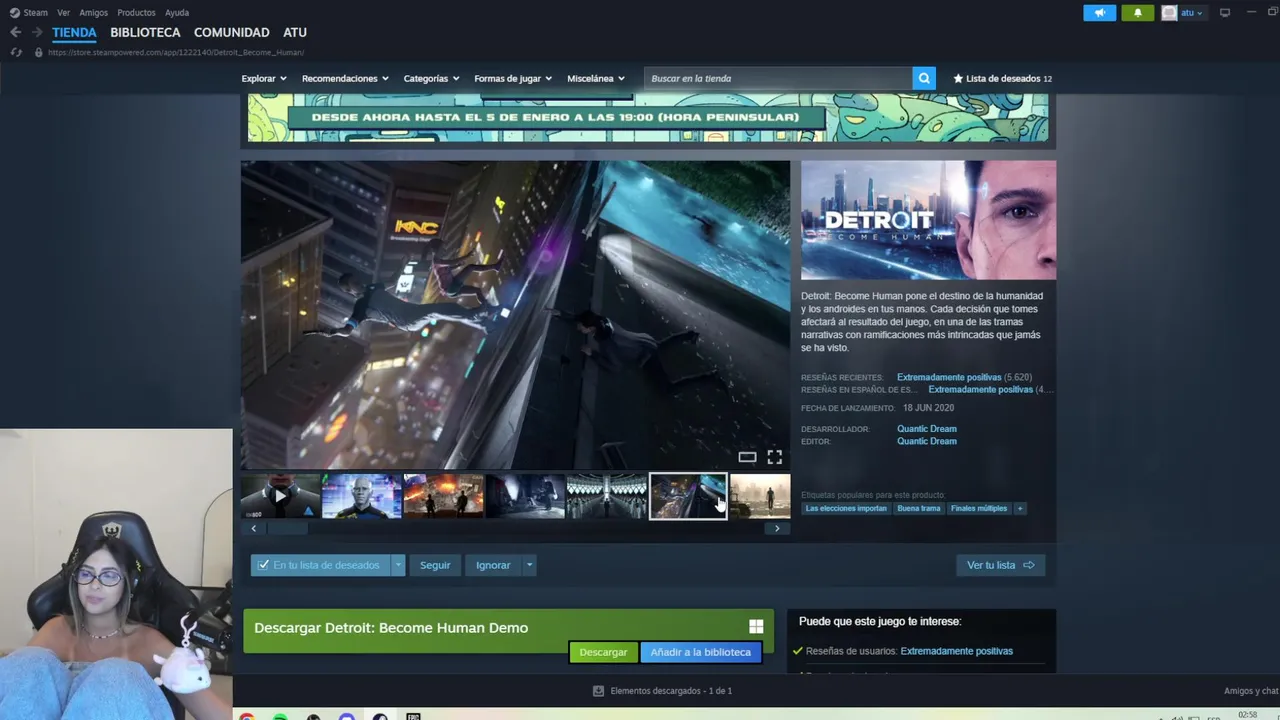Go back with the left arrow button
This screenshot has height=720, width=1280.
[x=15, y=32]
